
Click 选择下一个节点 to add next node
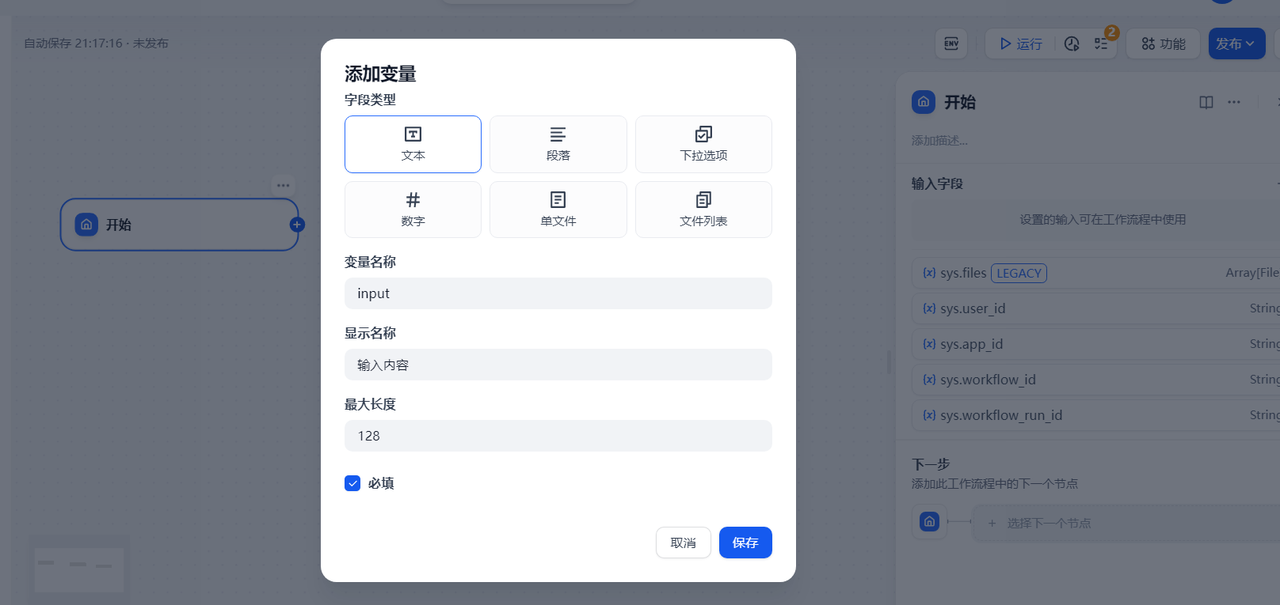tap(1126, 523)
